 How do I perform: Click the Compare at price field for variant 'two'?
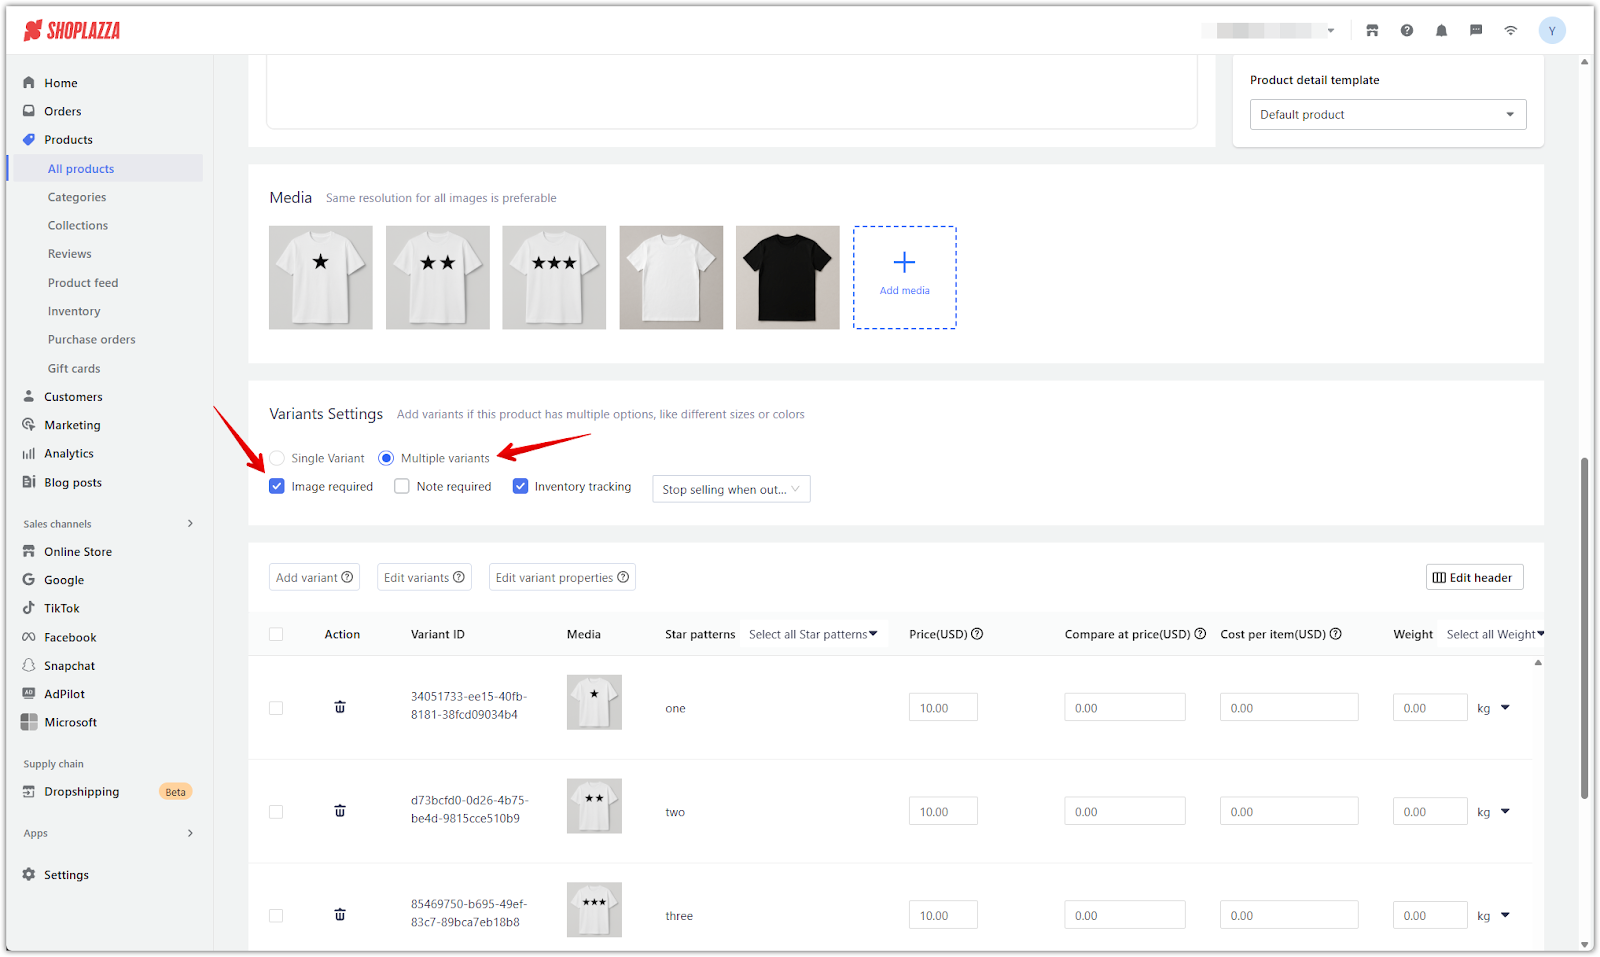click(x=1125, y=811)
